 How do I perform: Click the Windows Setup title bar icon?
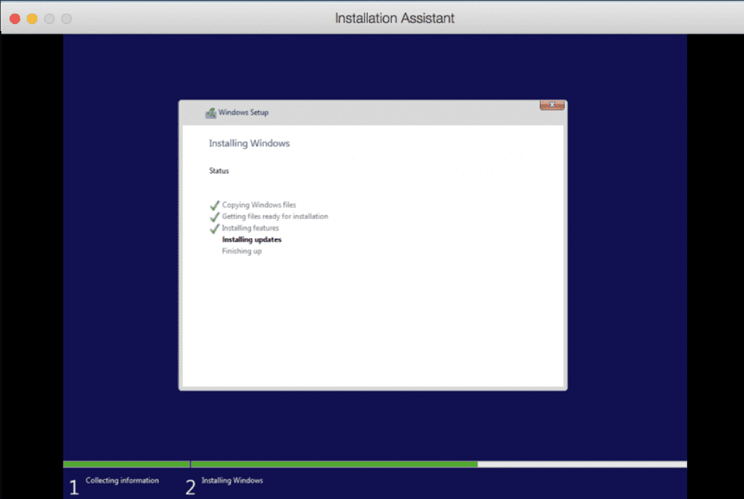[210, 113]
